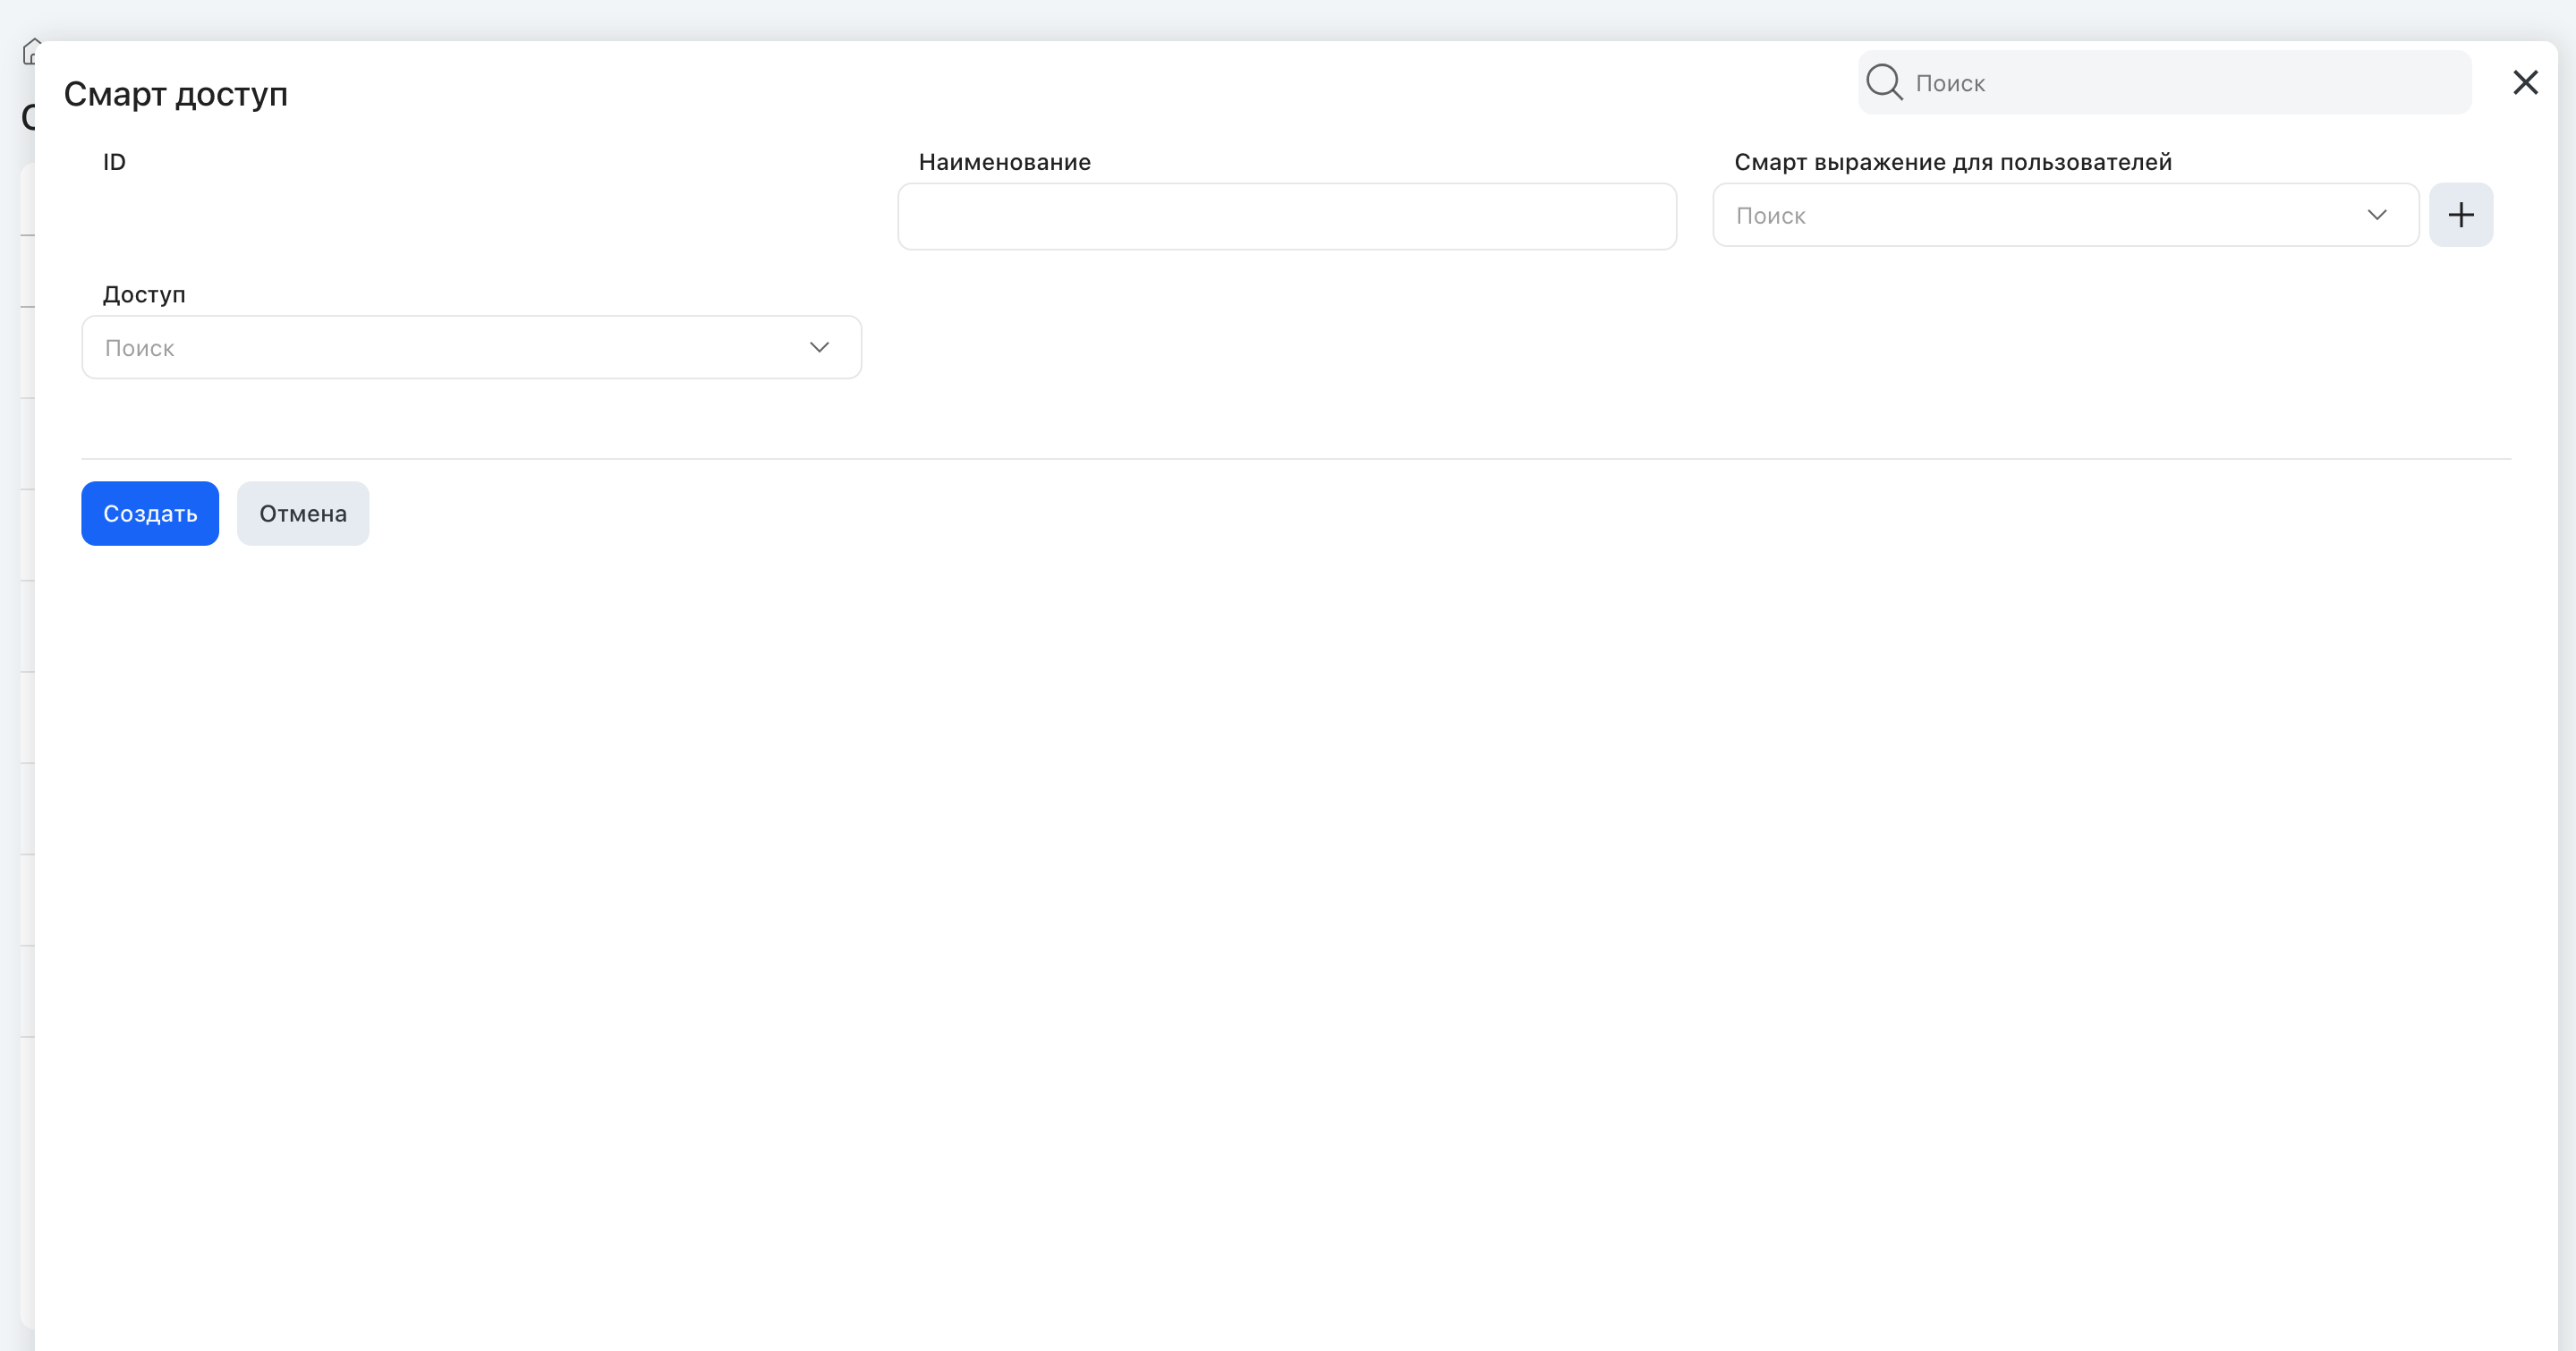Click the Смарт доступ dialog title
This screenshot has width=2576, height=1351.
(x=176, y=94)
